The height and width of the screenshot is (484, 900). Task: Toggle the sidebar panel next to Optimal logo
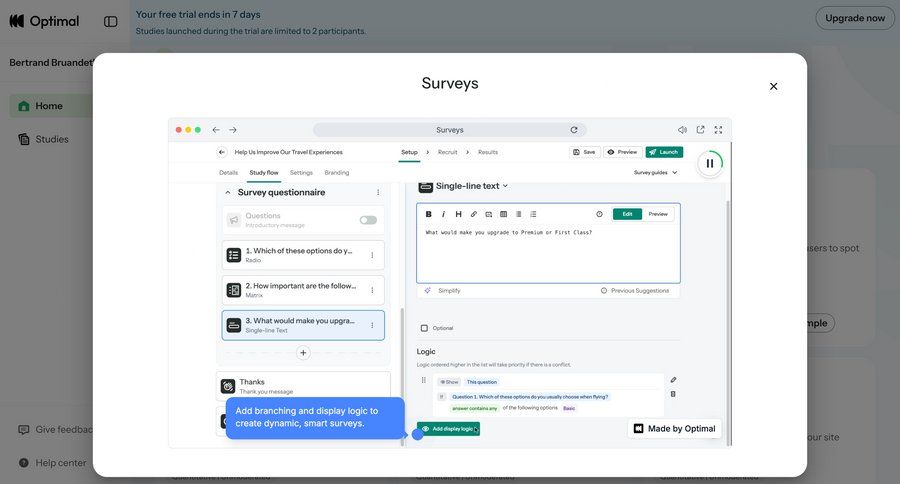(x=111, y=21)
